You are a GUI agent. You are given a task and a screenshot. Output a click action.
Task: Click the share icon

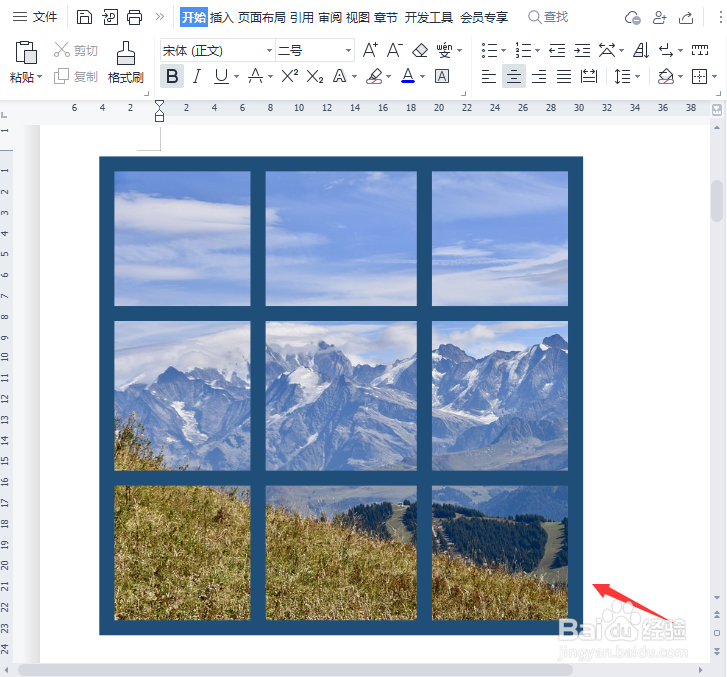pos(686,18)
